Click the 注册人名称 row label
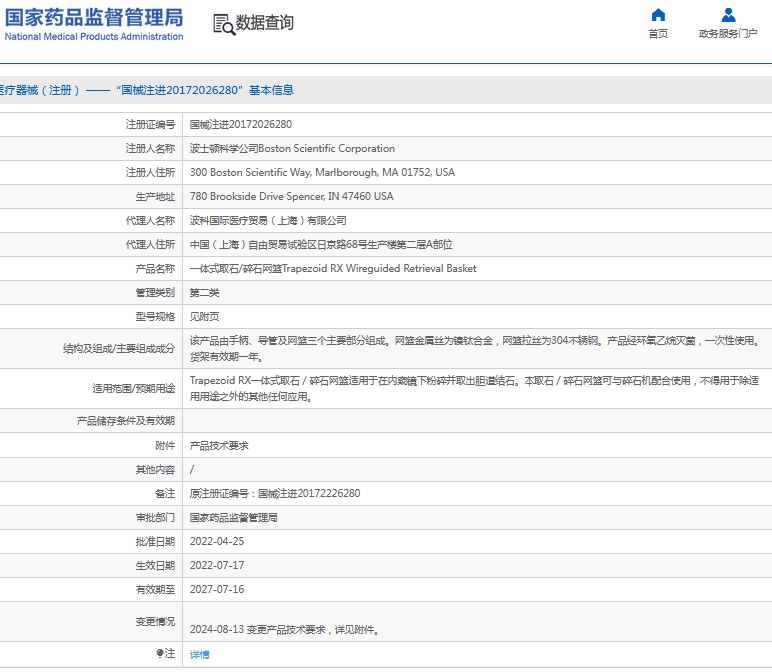The image size is (772, 672). (x=150, y=149)
